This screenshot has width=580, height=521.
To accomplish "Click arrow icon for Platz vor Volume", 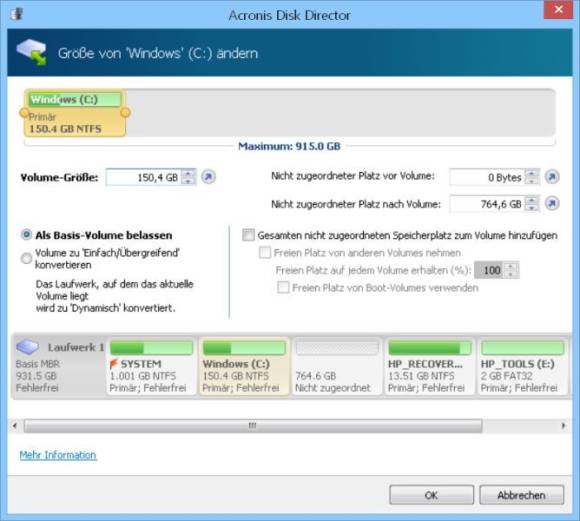I will [552, 177].
